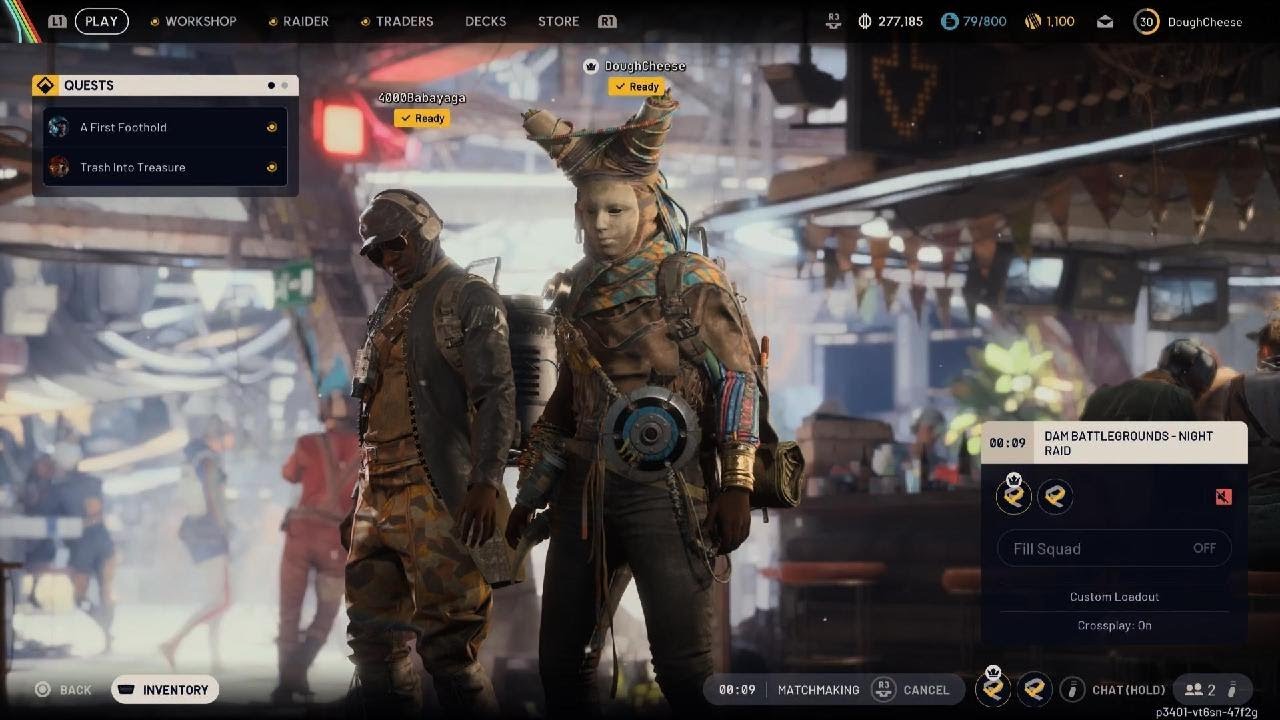Viewport: 1280px width, 720px height.
Task: Open the Store tab
Action: point(558,21)
